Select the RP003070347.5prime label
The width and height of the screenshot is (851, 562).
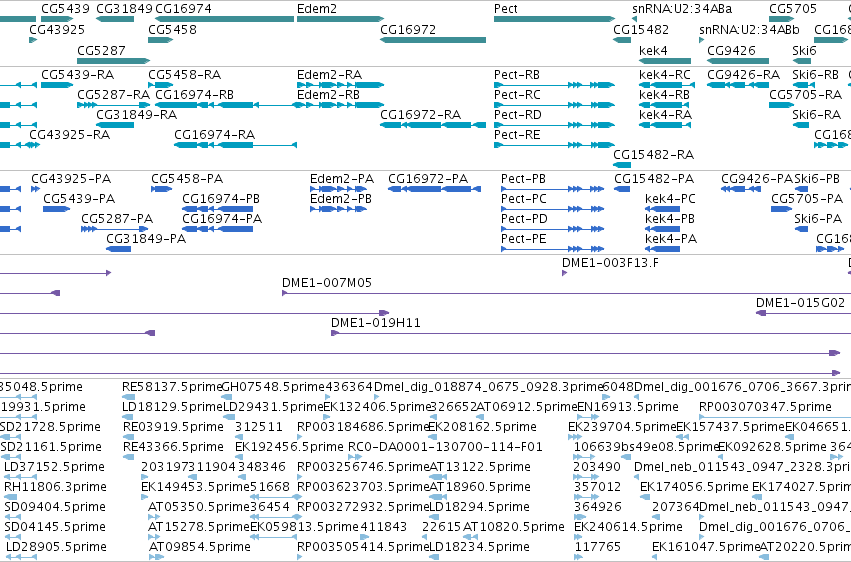click(765, 407)
